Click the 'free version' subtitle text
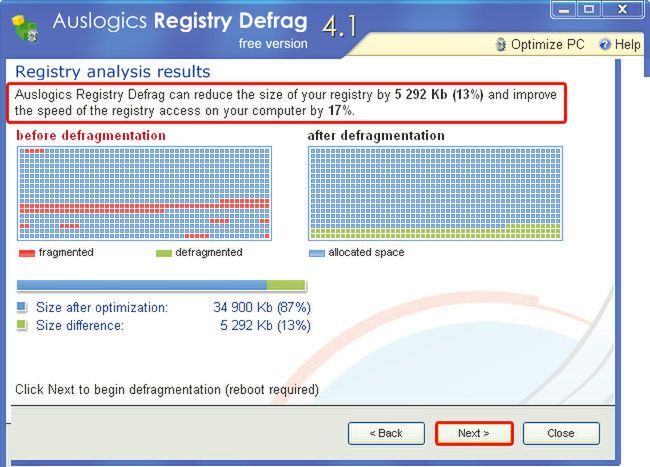The height and width of the screenshot is (467, 650). (273, 44)
